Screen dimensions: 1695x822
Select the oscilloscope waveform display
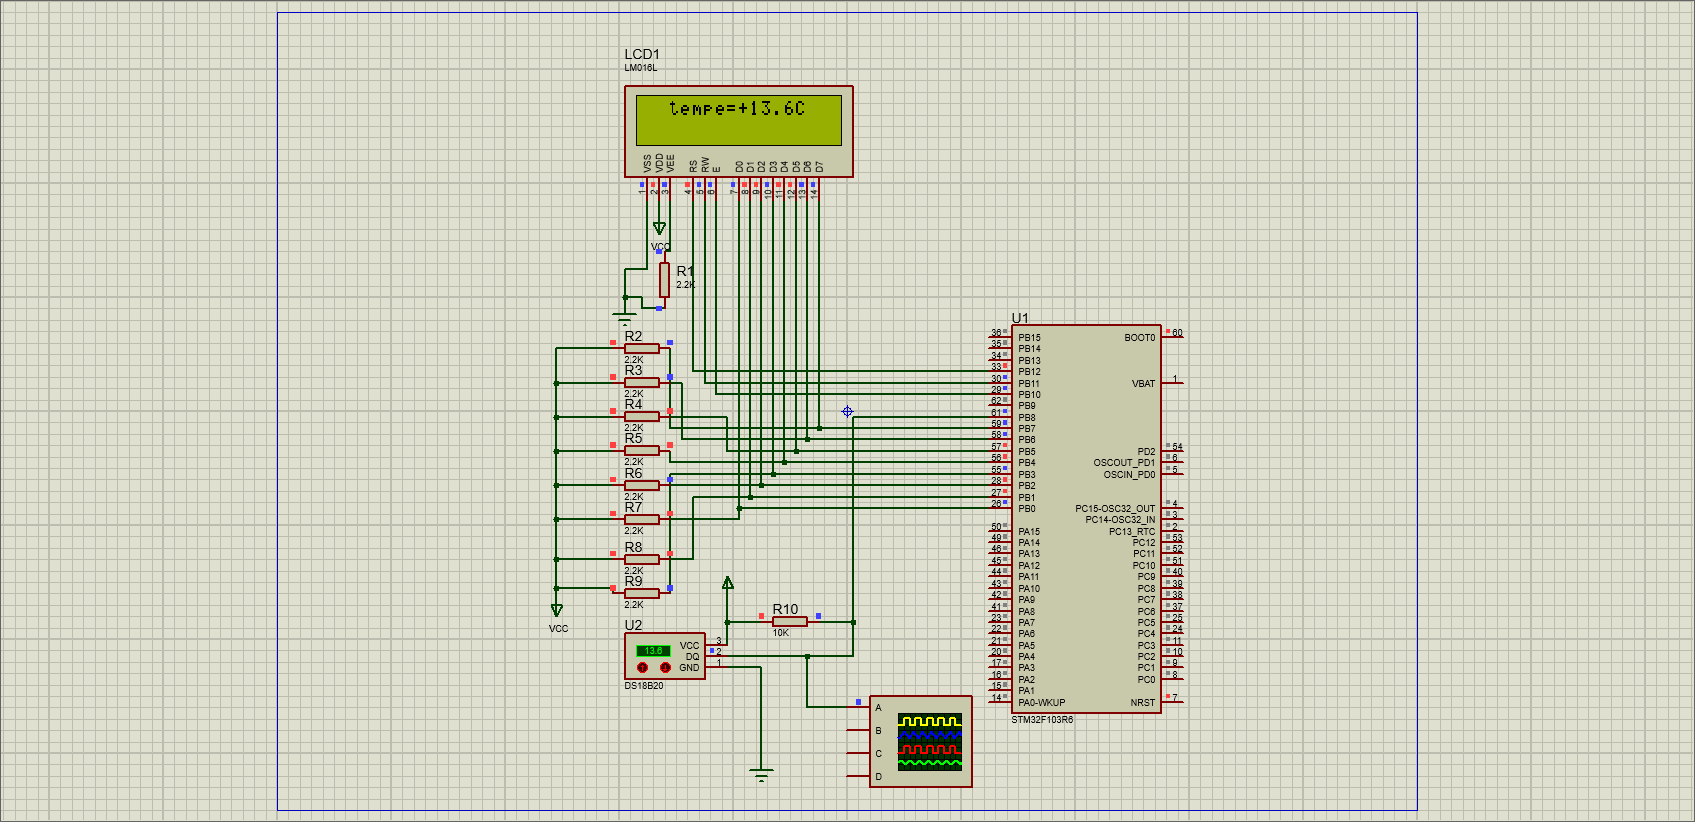click(930, 741)
